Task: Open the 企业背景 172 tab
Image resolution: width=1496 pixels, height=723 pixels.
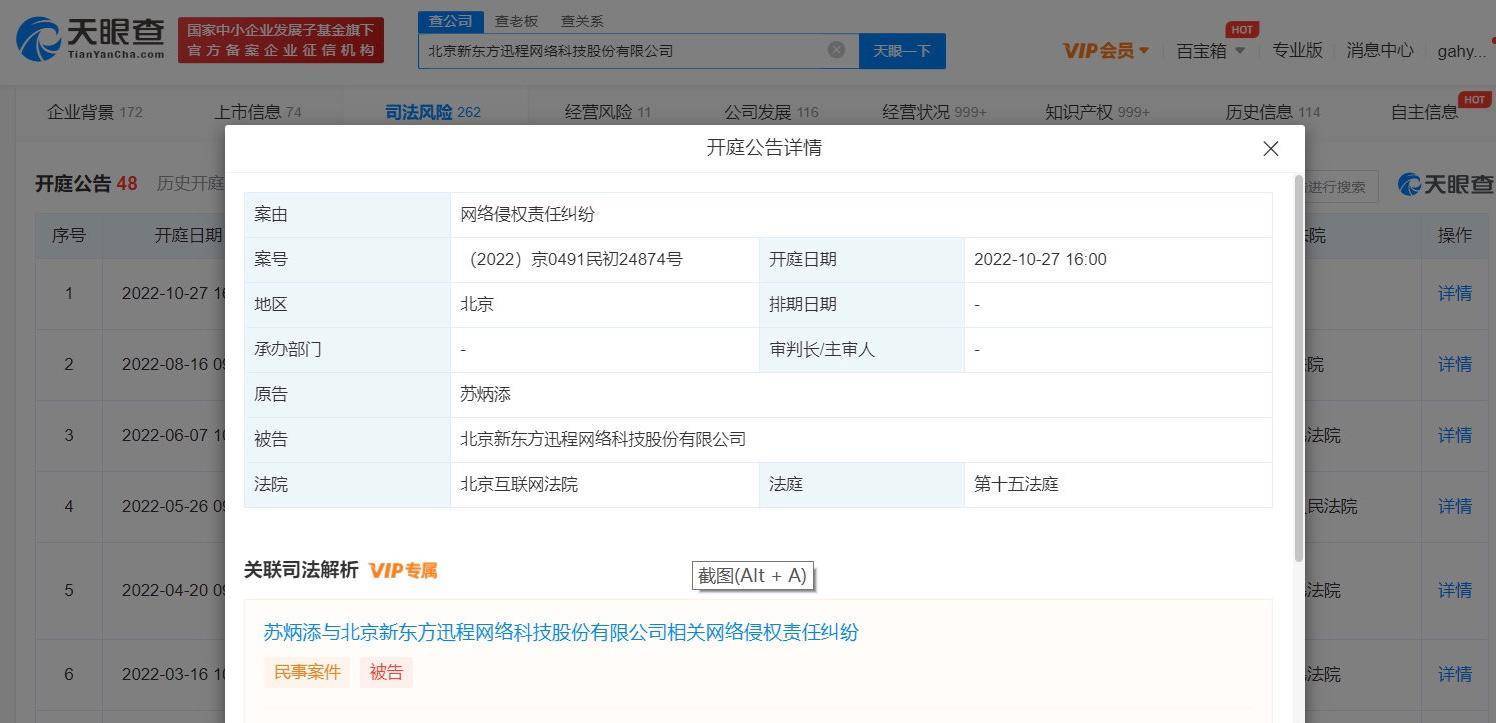Action: click(94, 112)
